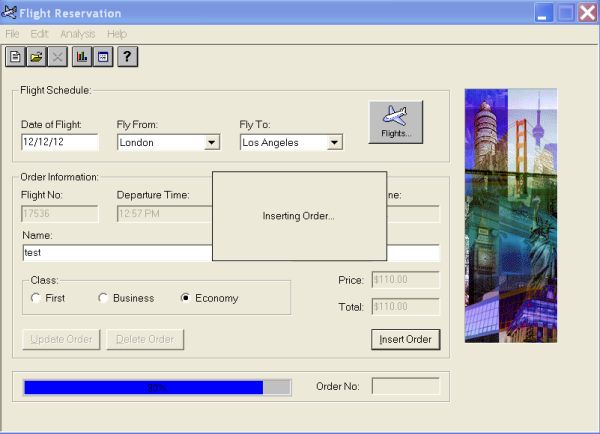Click the Update Order button

[61, 339]
